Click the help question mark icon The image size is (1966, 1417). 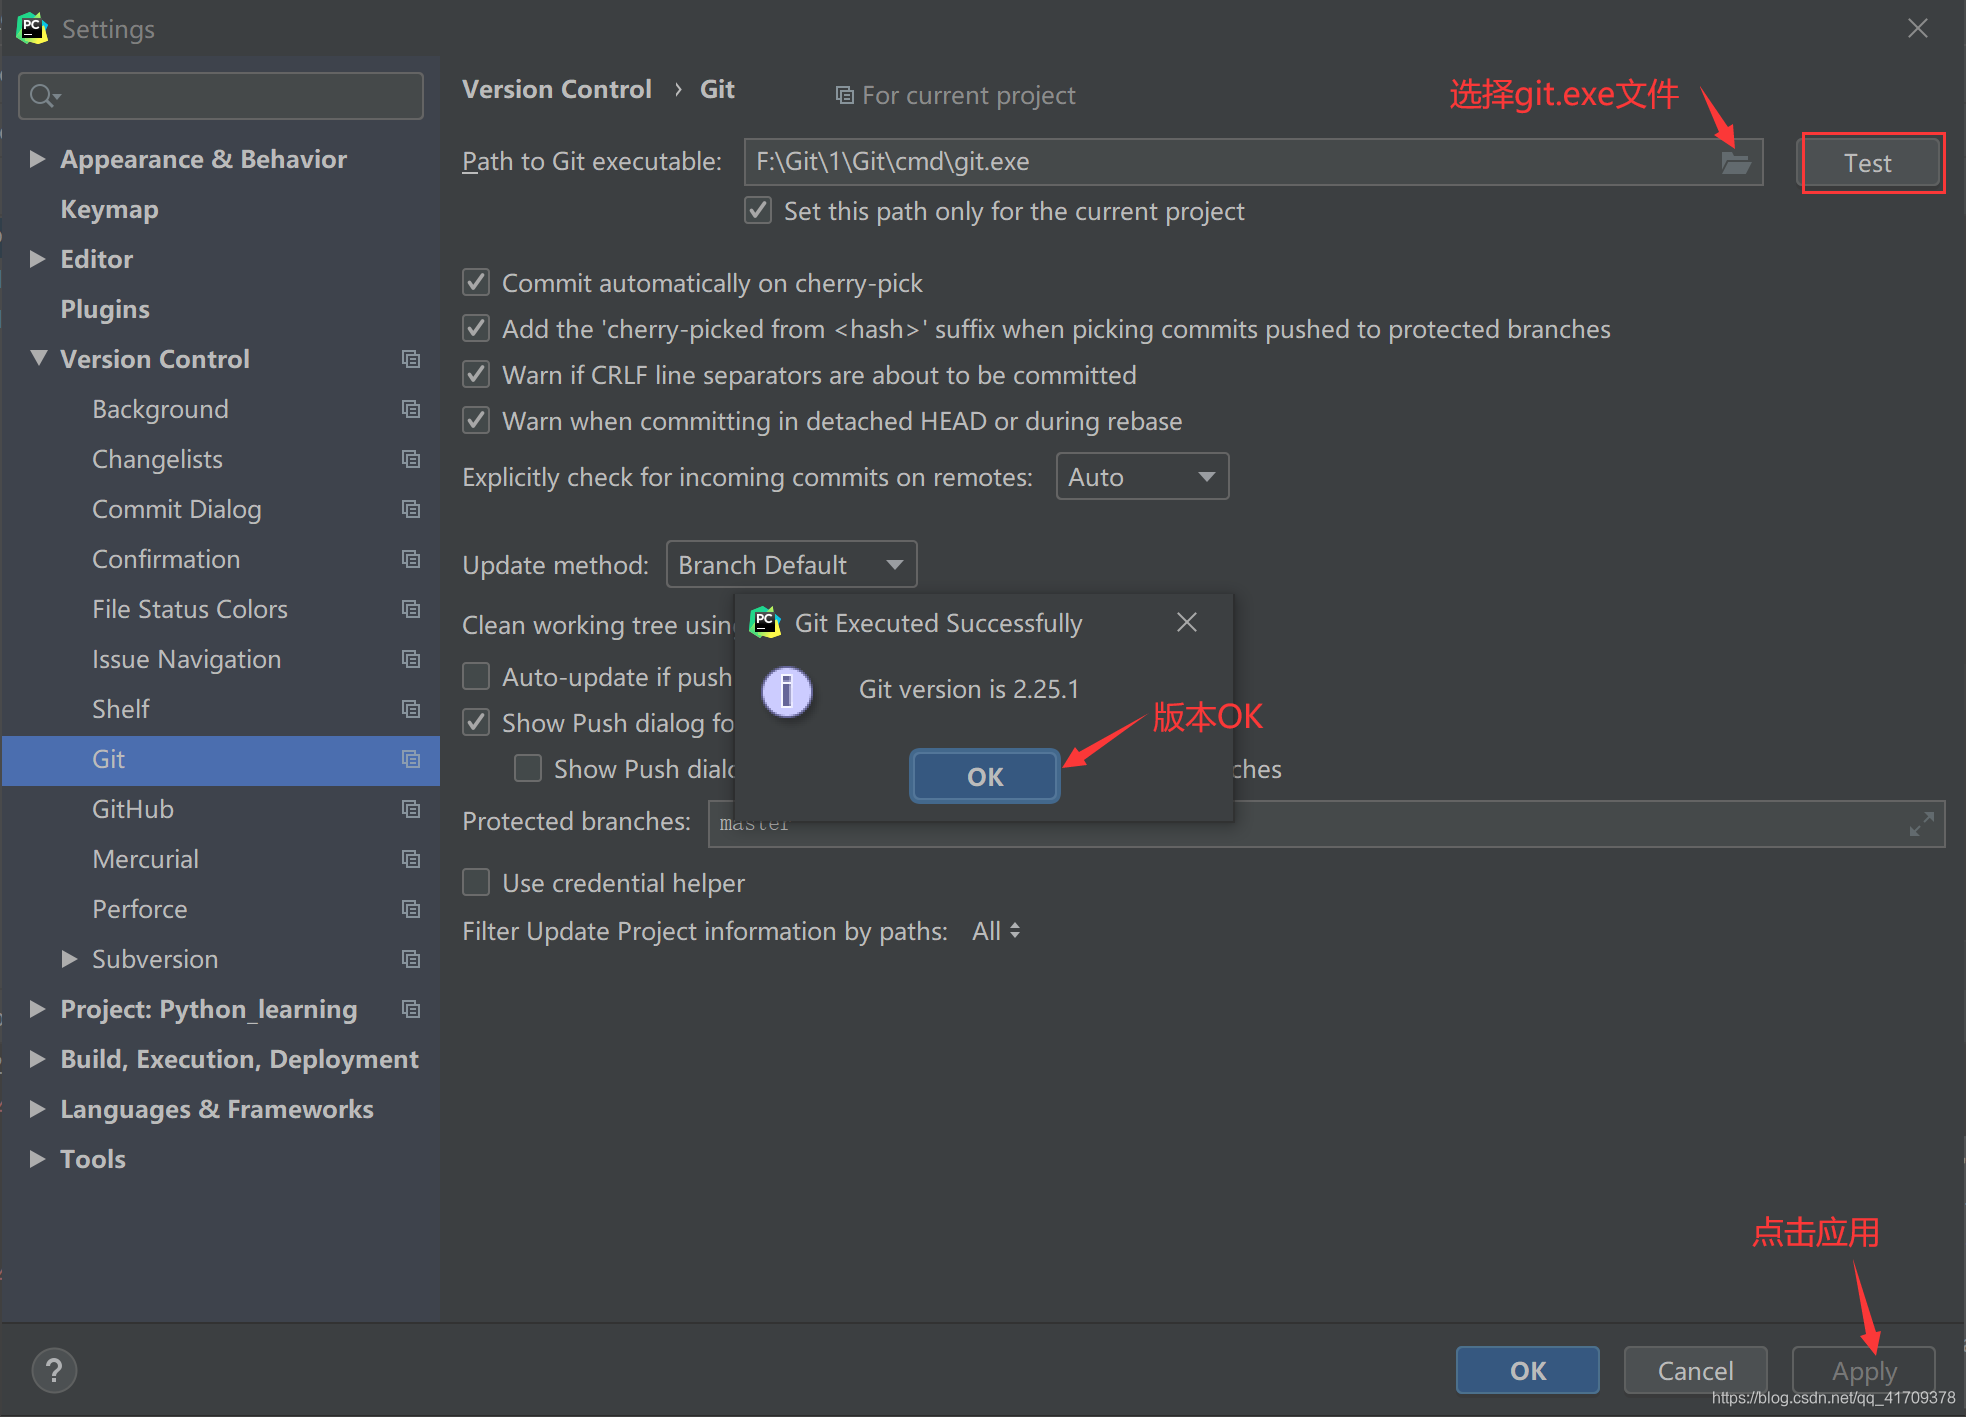pos(54,1370)
